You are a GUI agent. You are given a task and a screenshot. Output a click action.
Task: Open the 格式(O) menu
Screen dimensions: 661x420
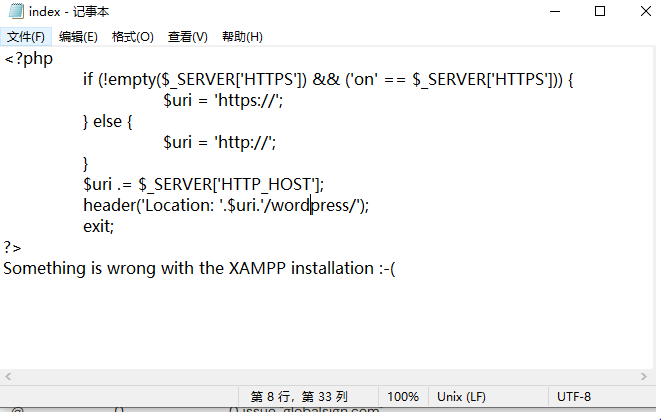(x=132, y=37)
